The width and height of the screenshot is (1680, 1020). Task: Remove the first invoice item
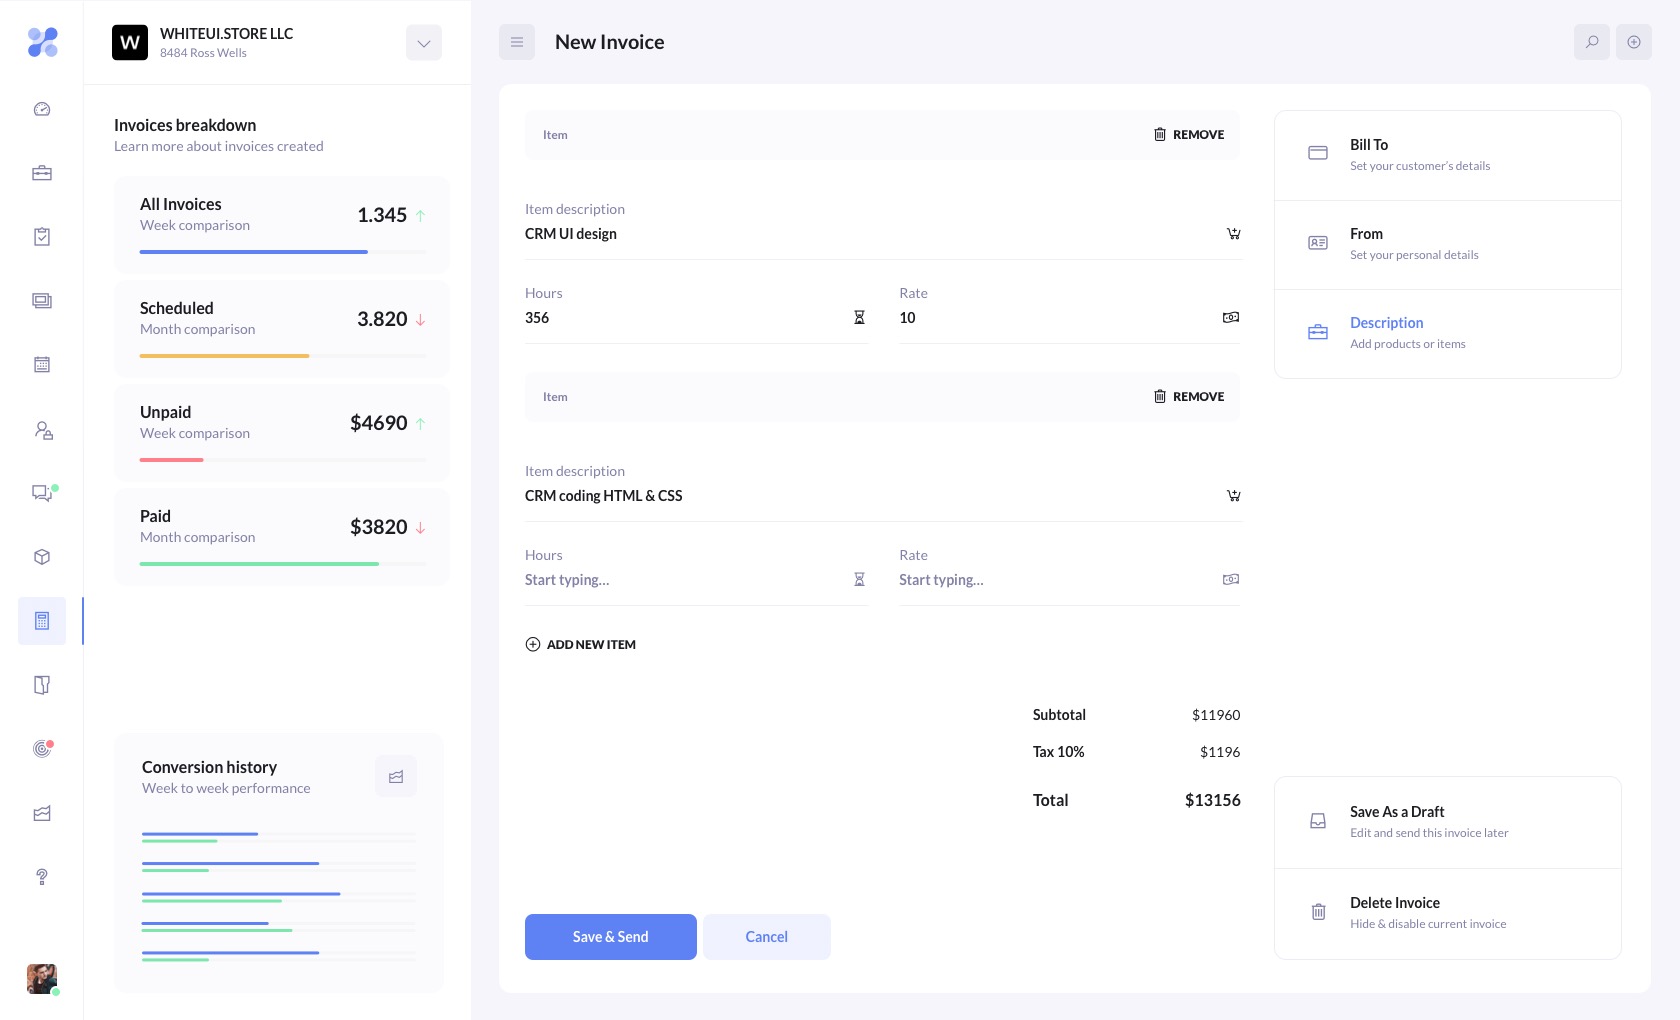click(x=1189, y=135)
